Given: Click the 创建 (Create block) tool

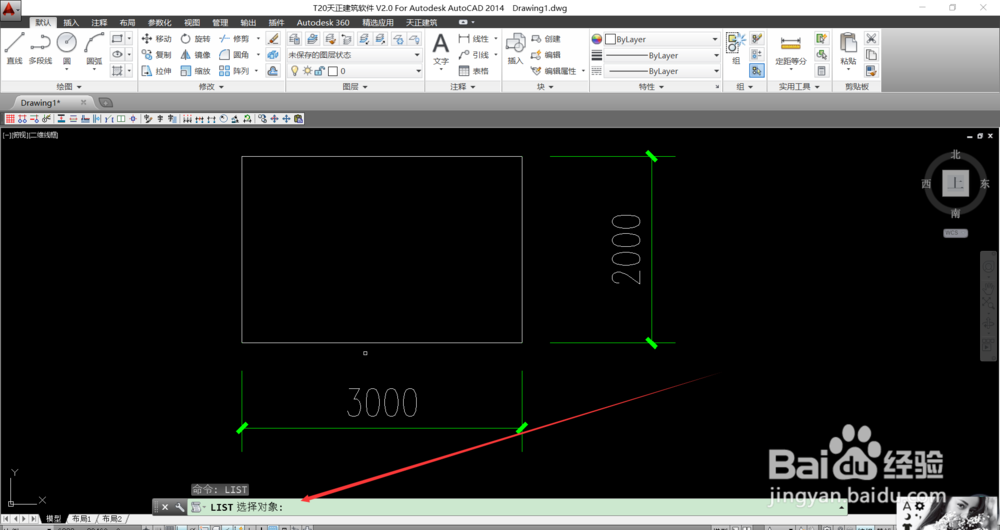Looking at the screenshot, I should (x=546, y=39).
